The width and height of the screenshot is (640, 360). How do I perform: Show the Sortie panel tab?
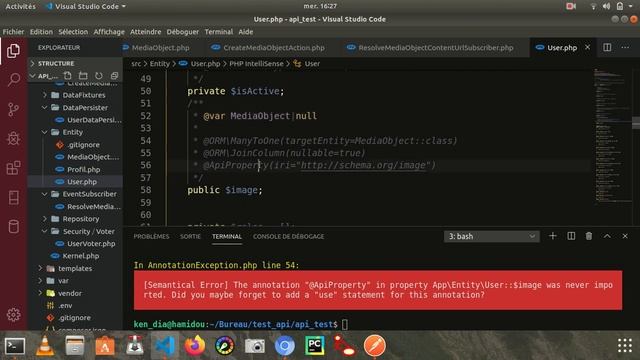190,236
